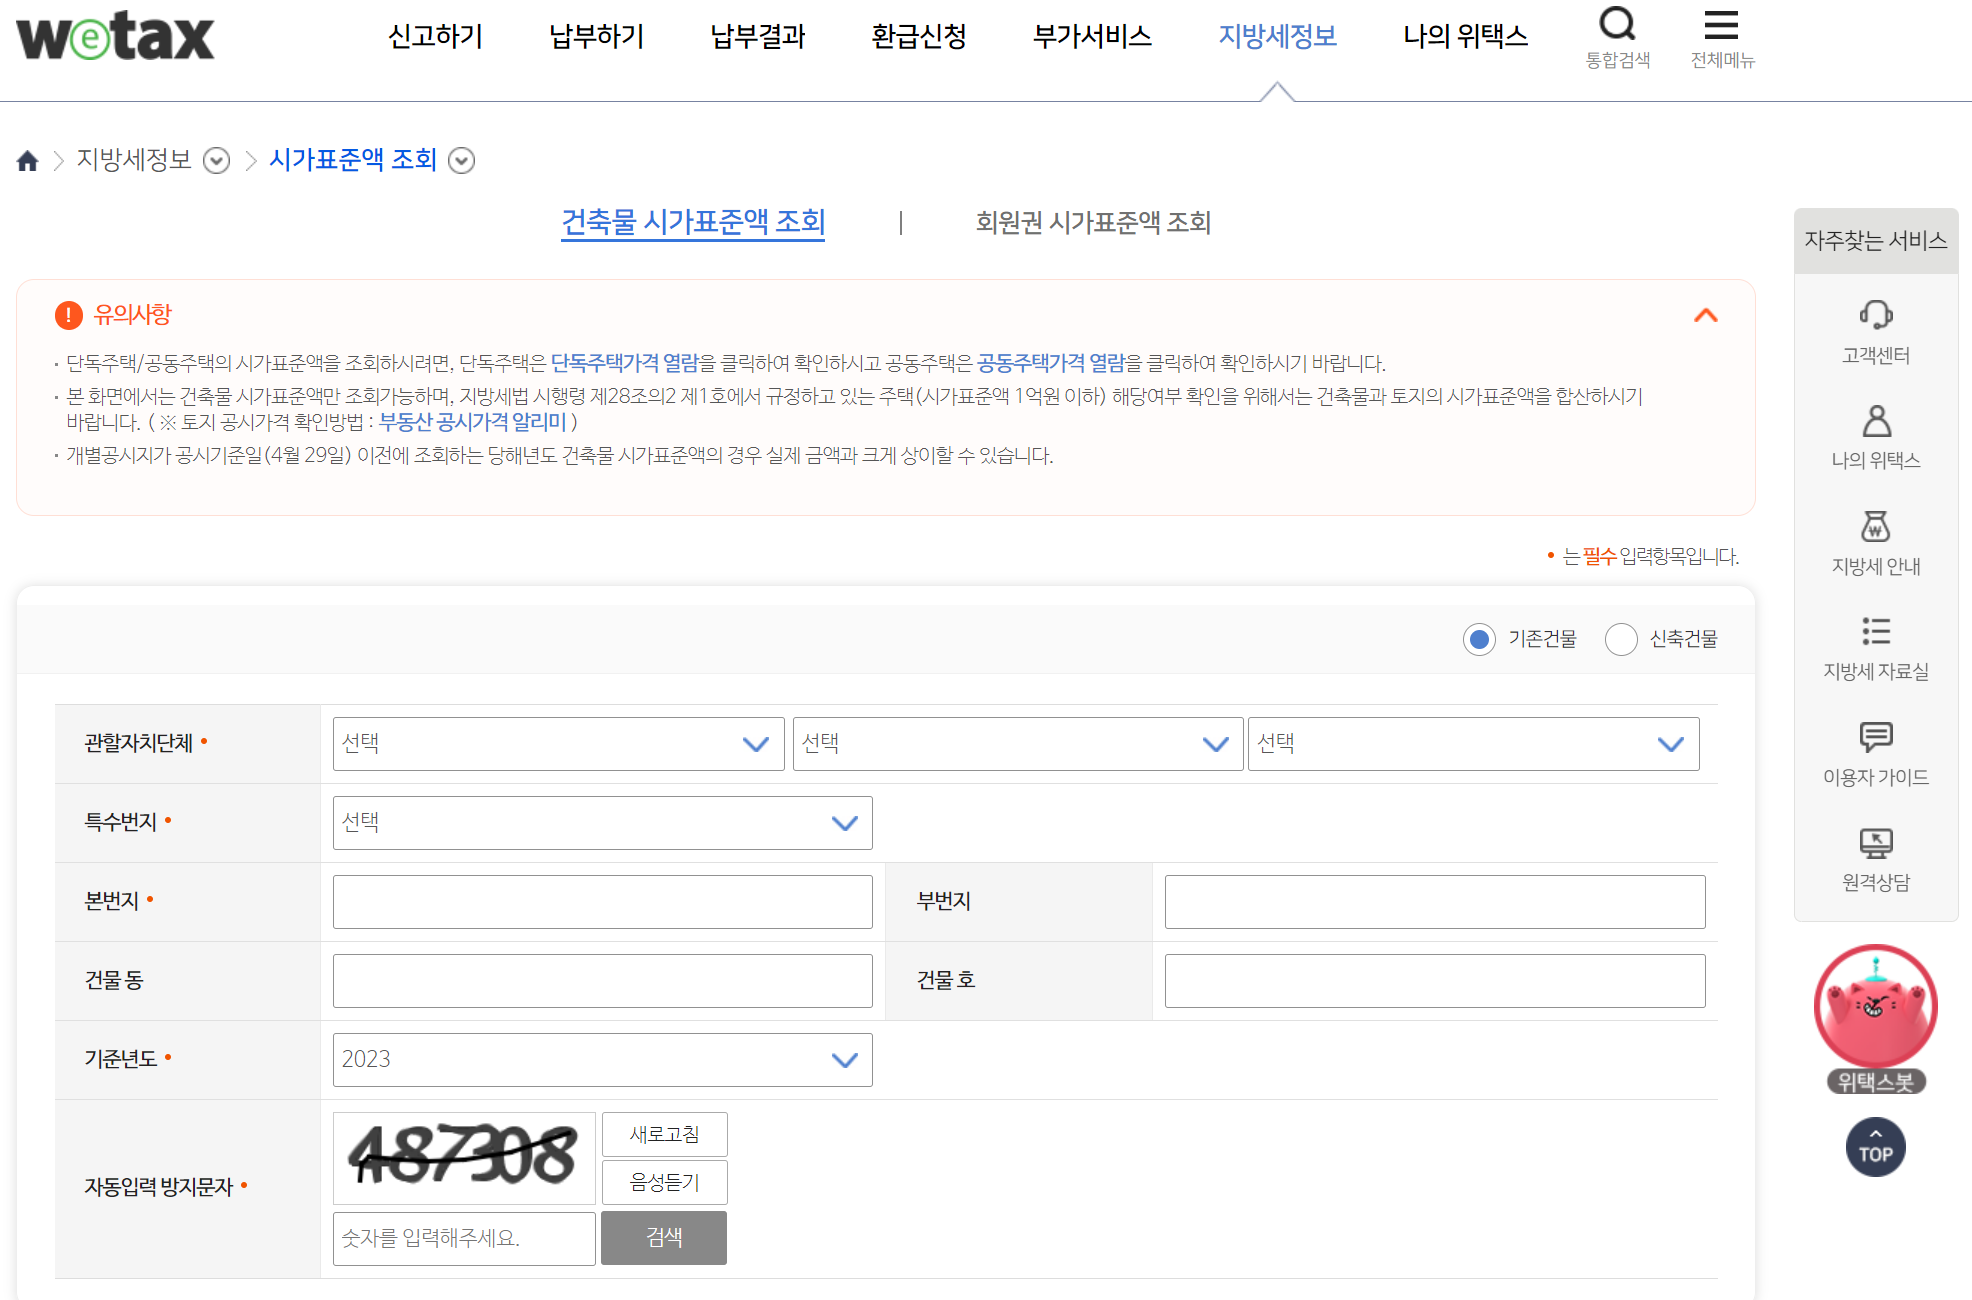Open the 통합검색 search icon
Screen dimensions: 1972x1300
(x=1617, y=24)
